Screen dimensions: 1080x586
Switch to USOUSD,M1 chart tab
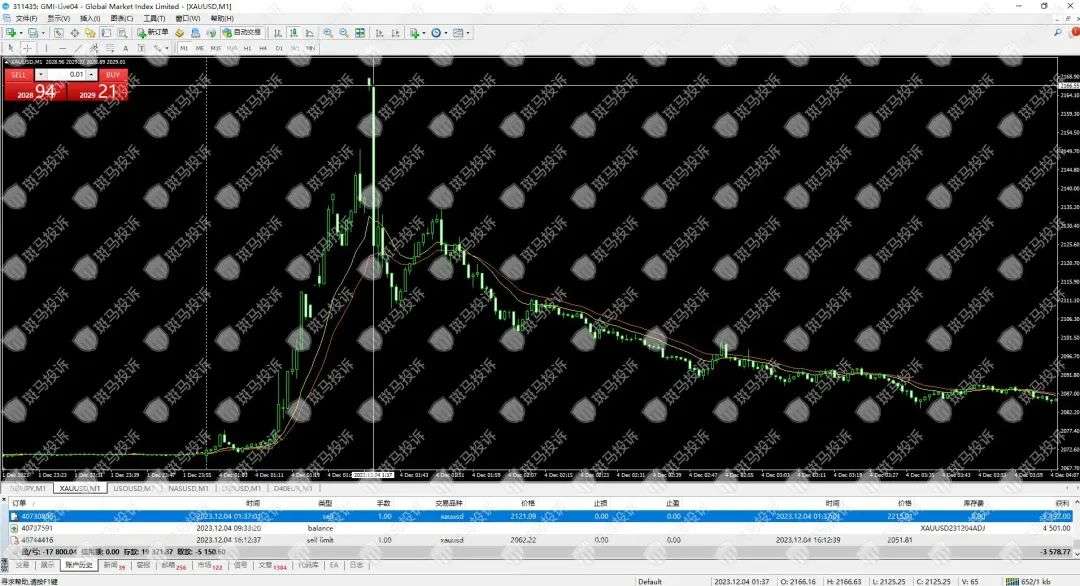point(132,488)
